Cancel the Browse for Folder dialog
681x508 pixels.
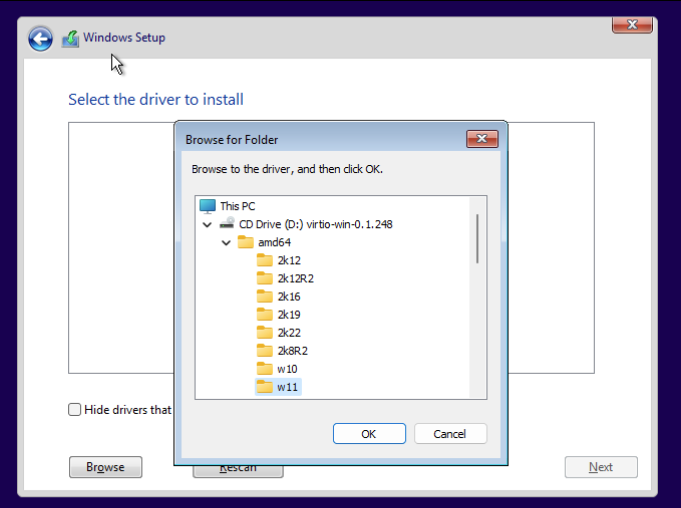click(x=450, y=434)
